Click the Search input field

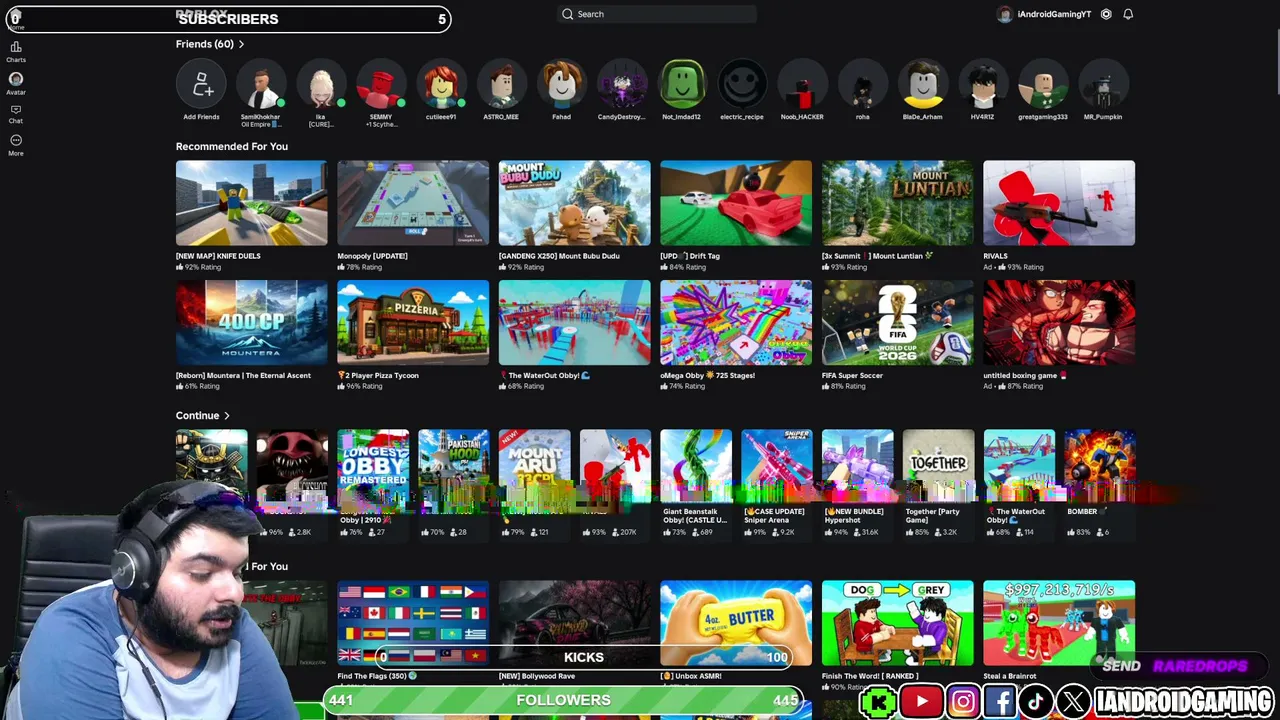656,14
